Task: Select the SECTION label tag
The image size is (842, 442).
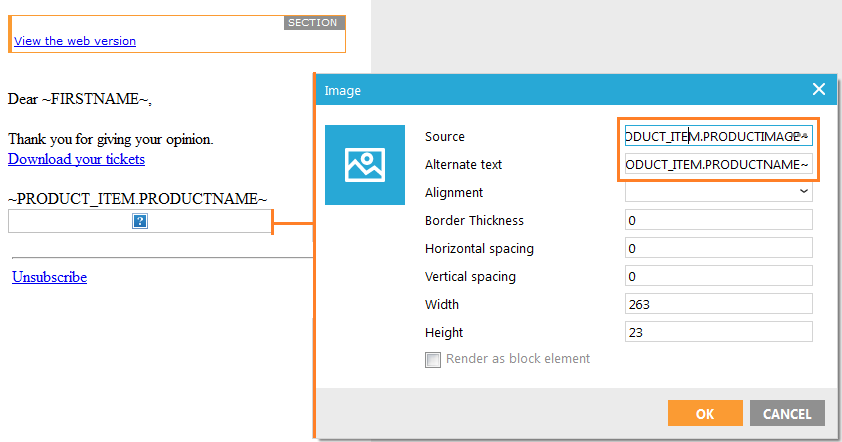Action: [314, 22]
